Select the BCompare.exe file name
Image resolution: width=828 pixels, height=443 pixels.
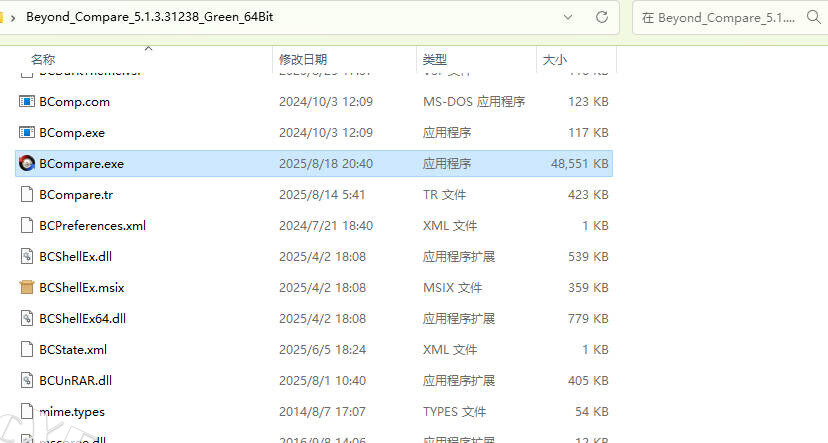click(x=81, y=164)
